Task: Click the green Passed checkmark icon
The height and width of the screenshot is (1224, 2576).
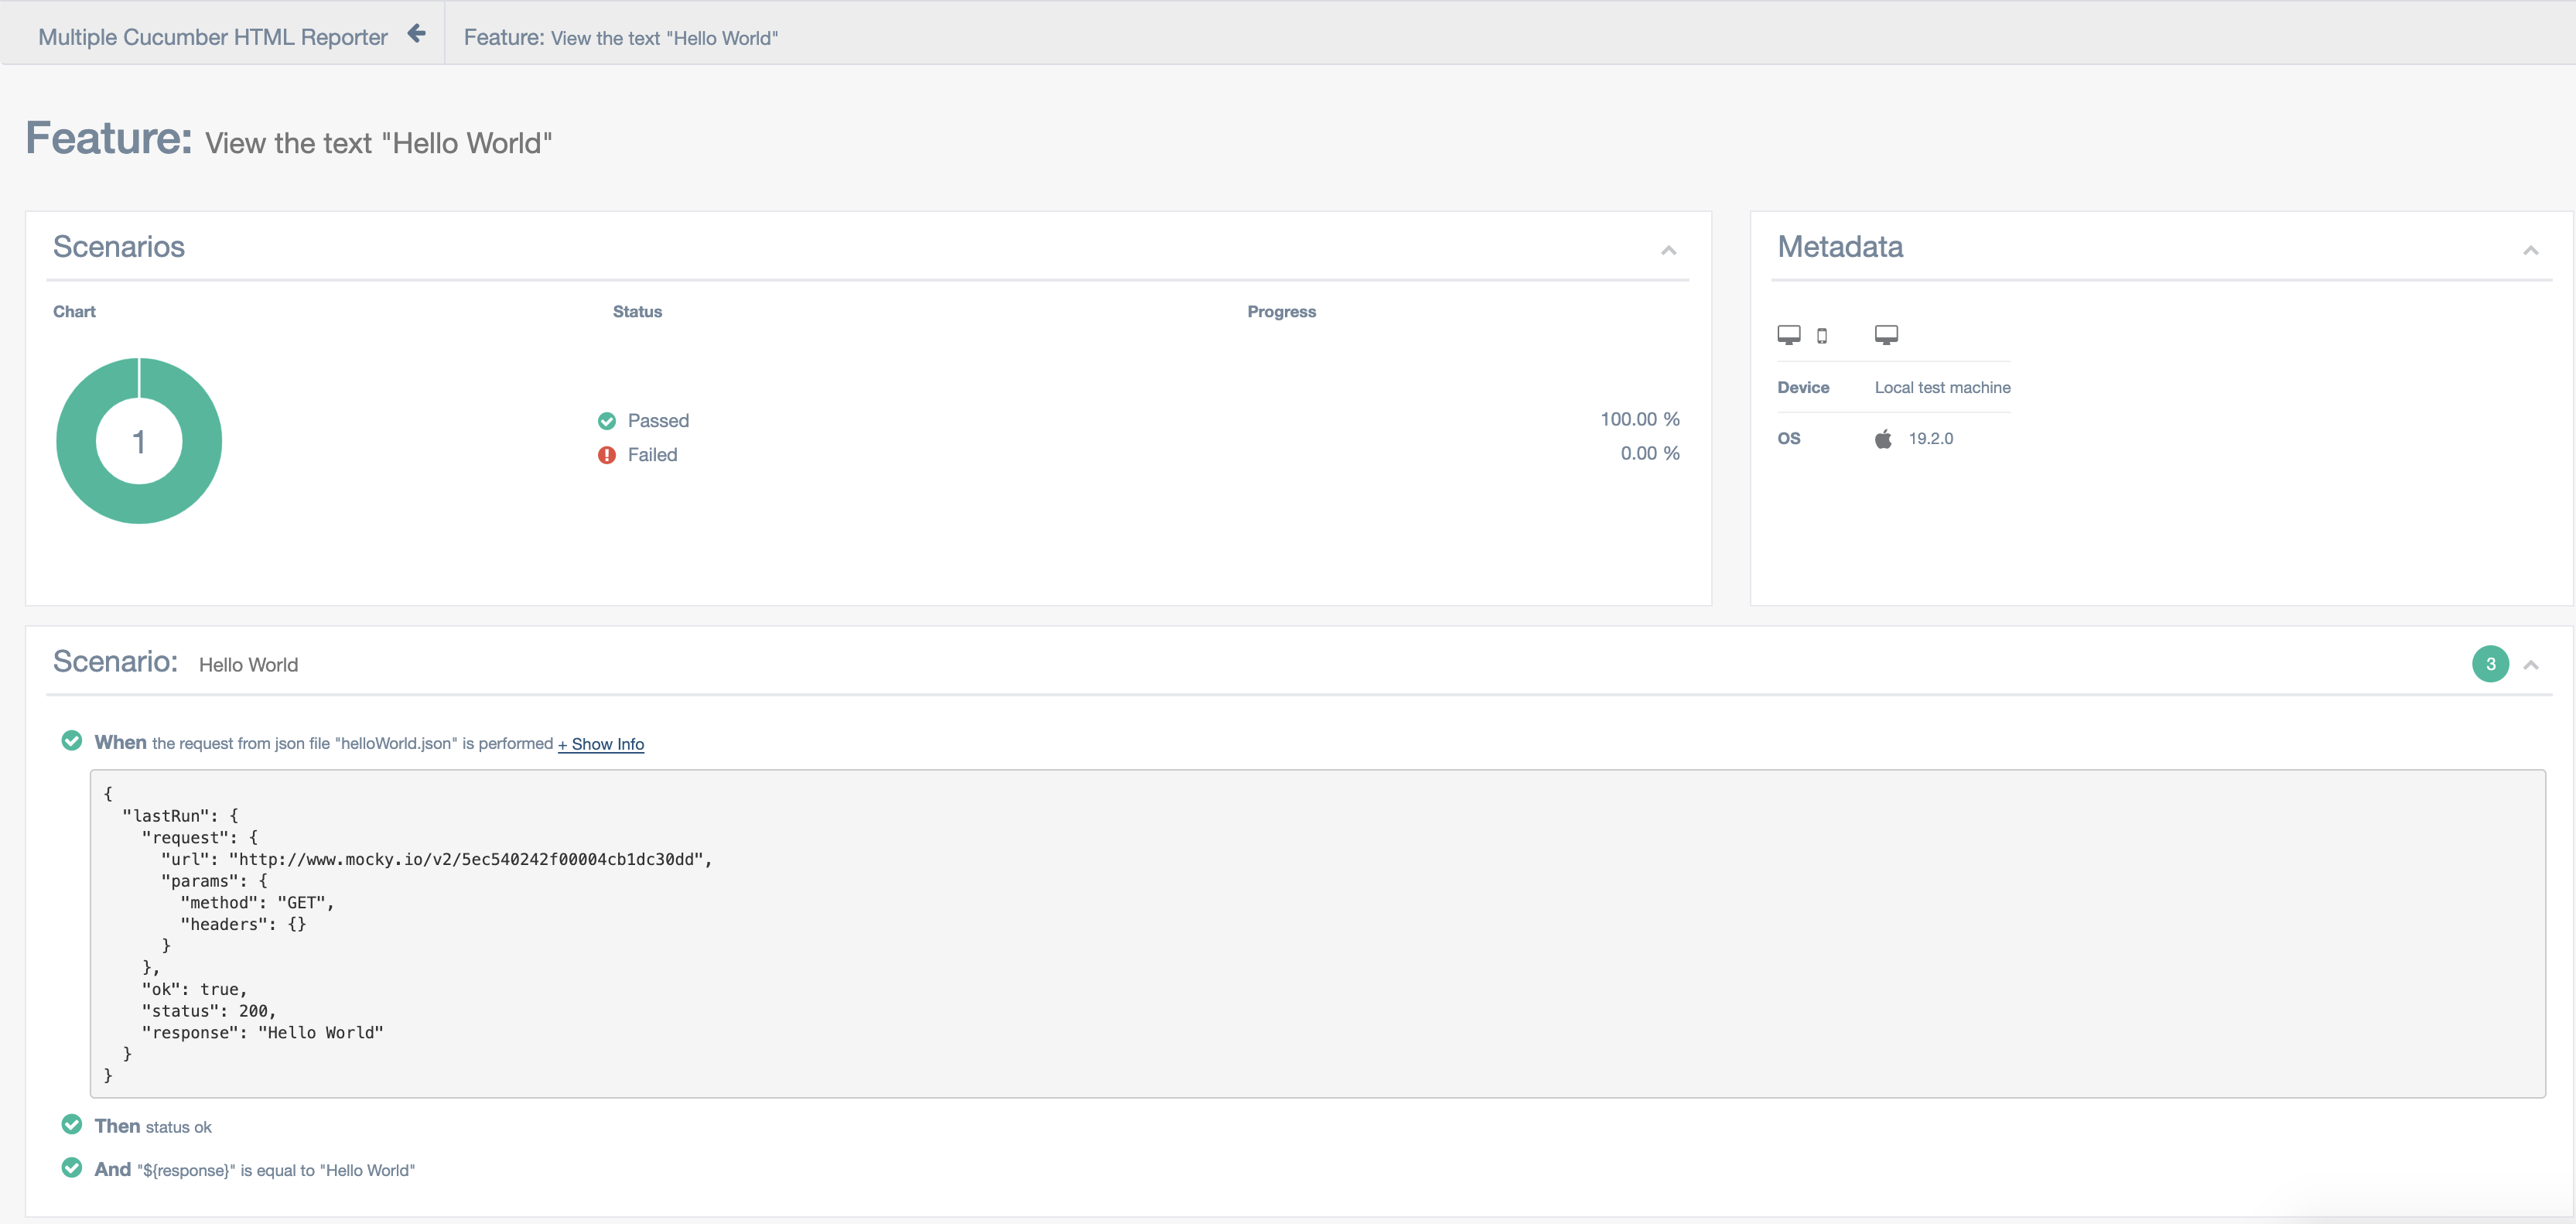Action: [607, 421]
